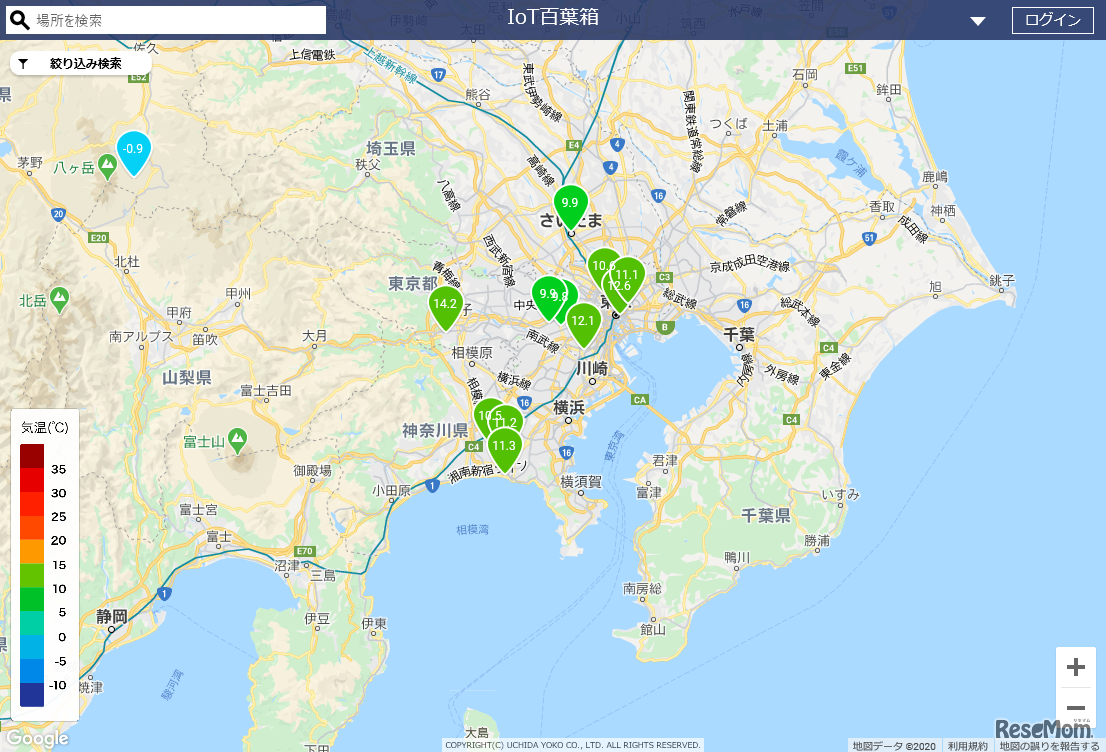Expand the header dropdown arrow
The width and height of the screenshot is (1106, 752).
pos(978,20)
